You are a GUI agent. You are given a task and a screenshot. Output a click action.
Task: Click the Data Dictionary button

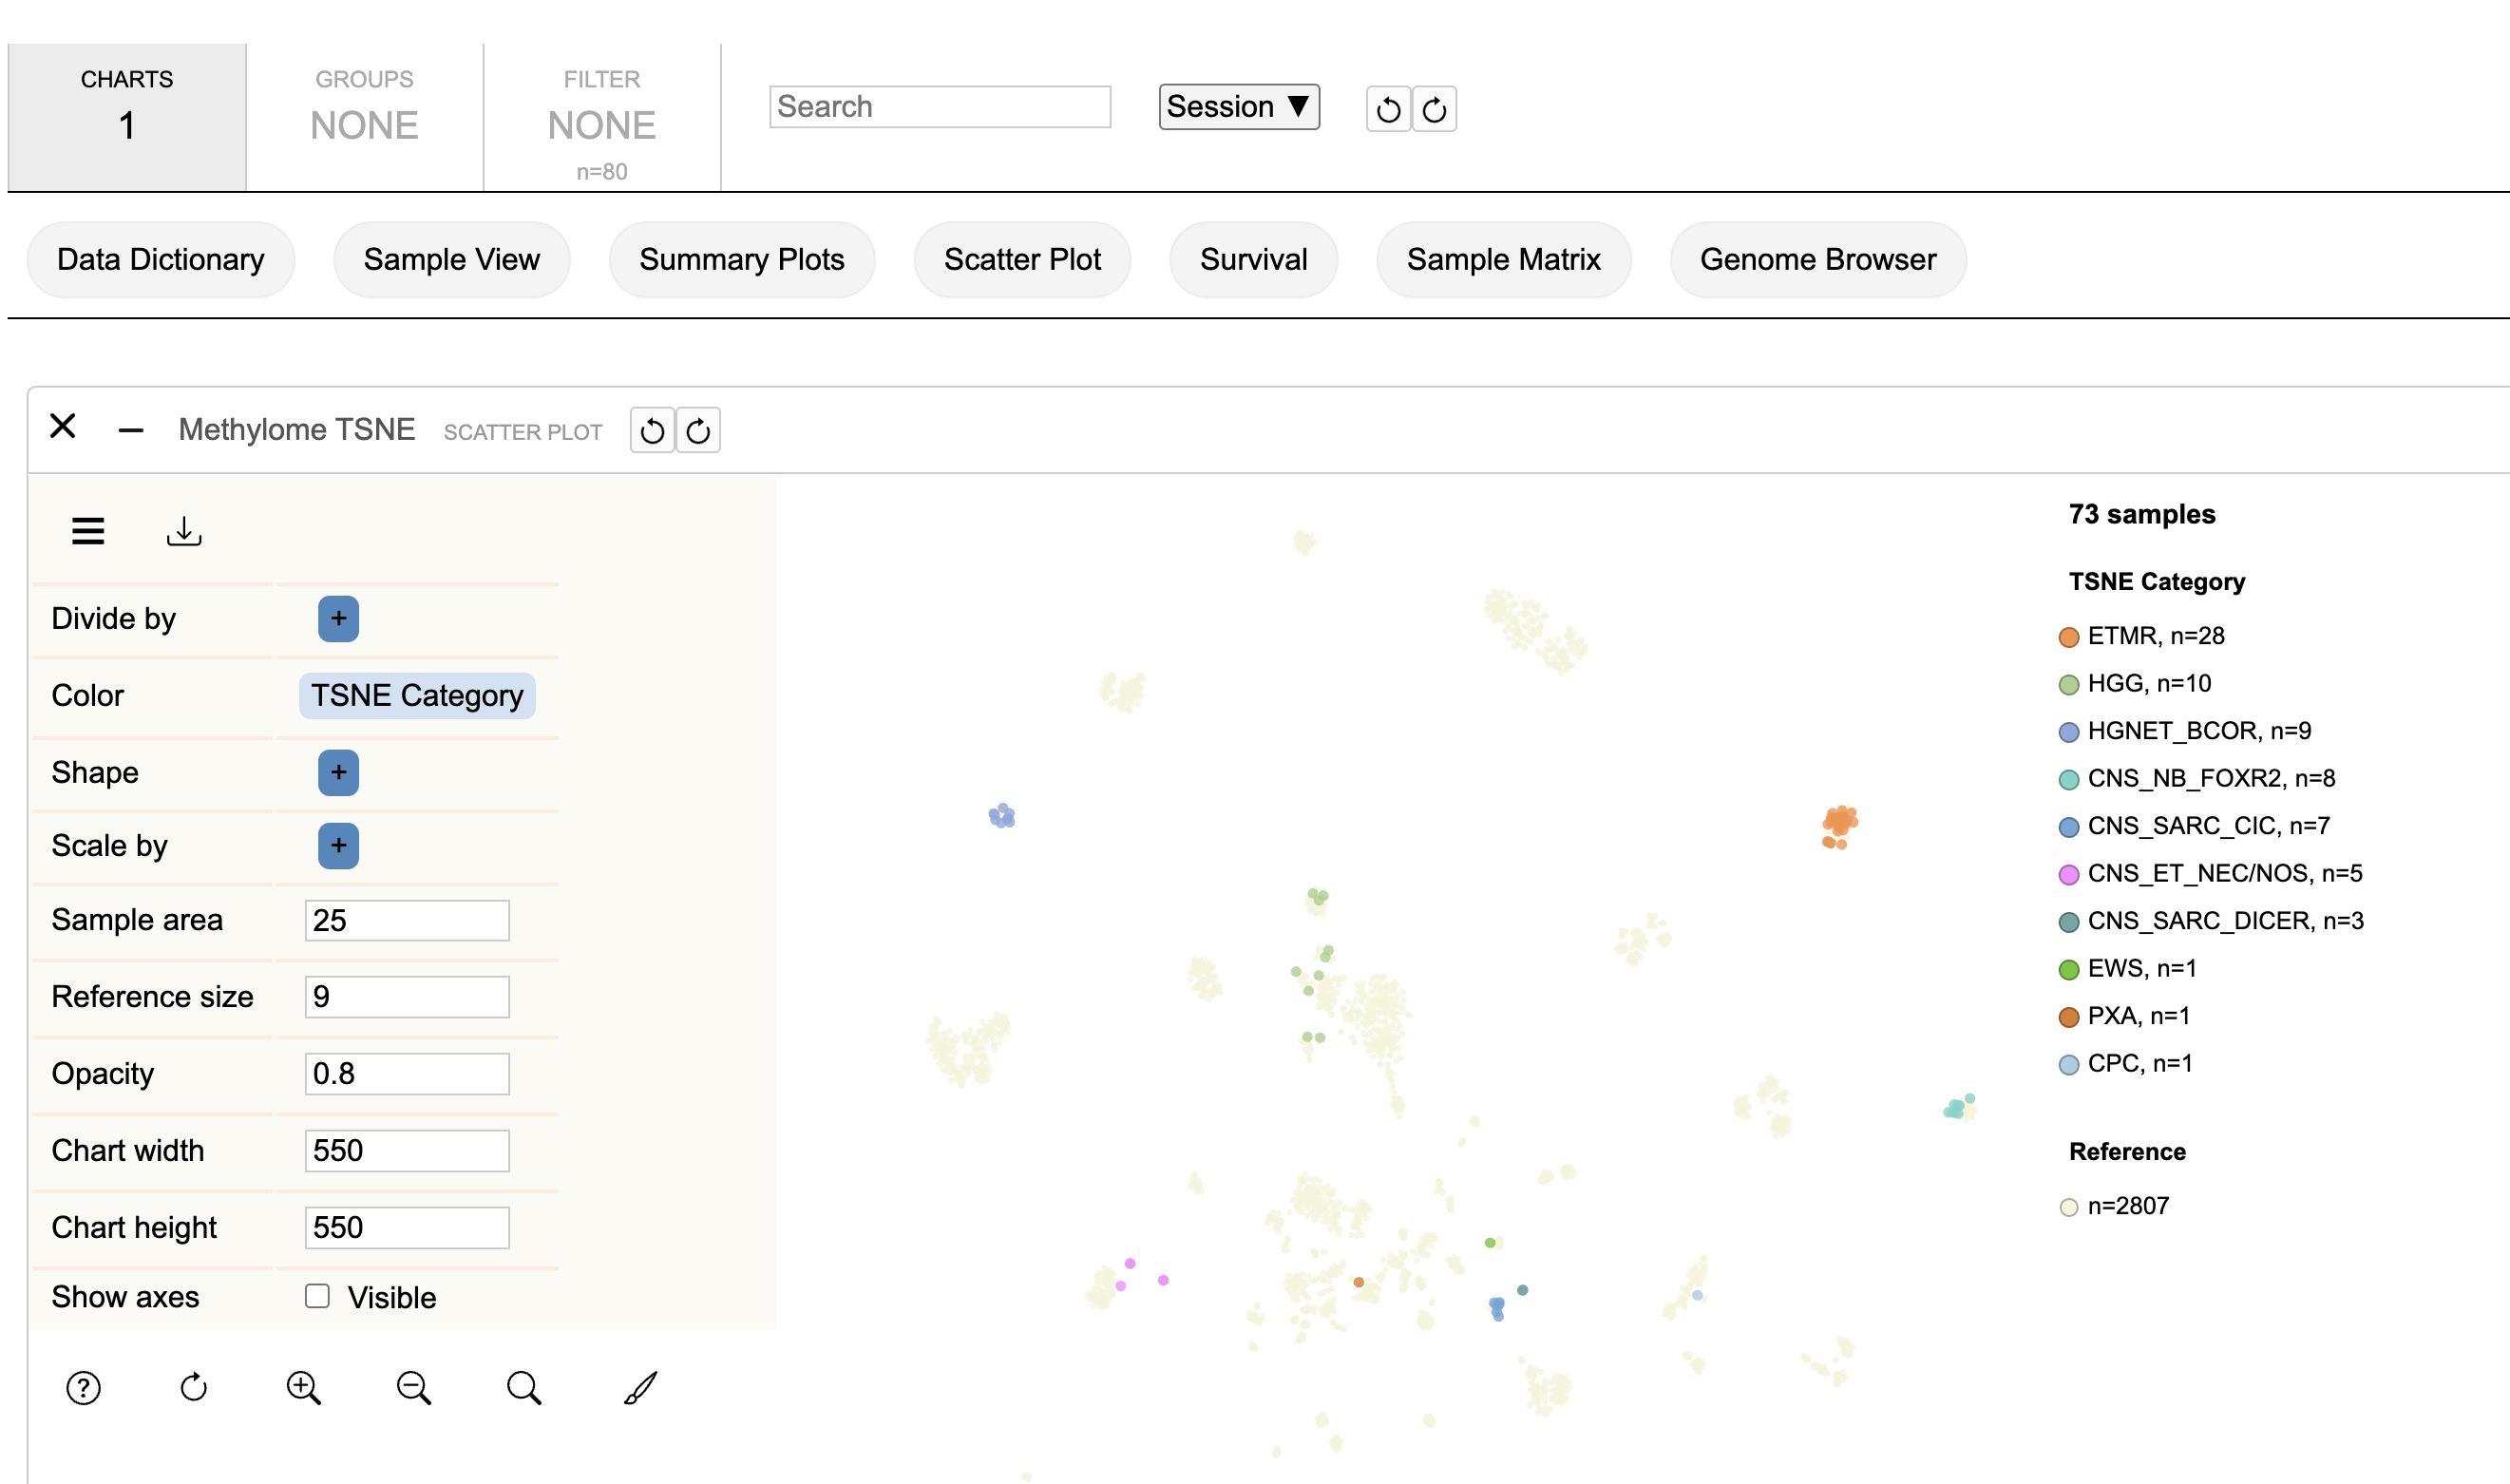[x=162, y=257]
